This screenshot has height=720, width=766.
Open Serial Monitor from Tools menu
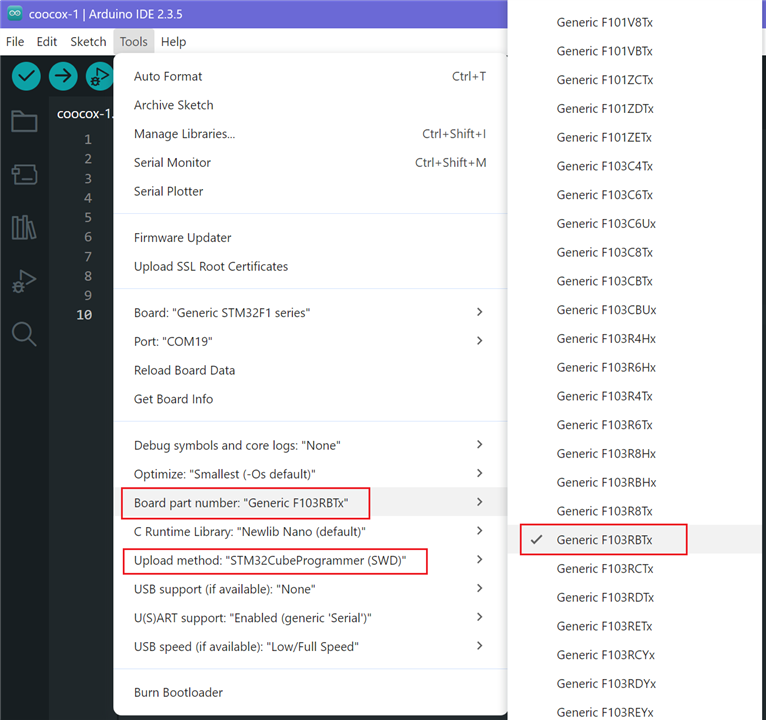(x=310, y=163)
